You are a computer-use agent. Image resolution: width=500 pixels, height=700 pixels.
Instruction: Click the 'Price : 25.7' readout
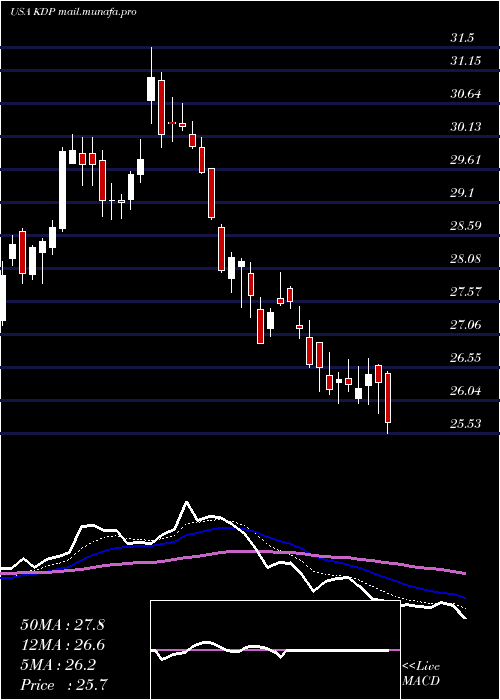tap(63, 685)
